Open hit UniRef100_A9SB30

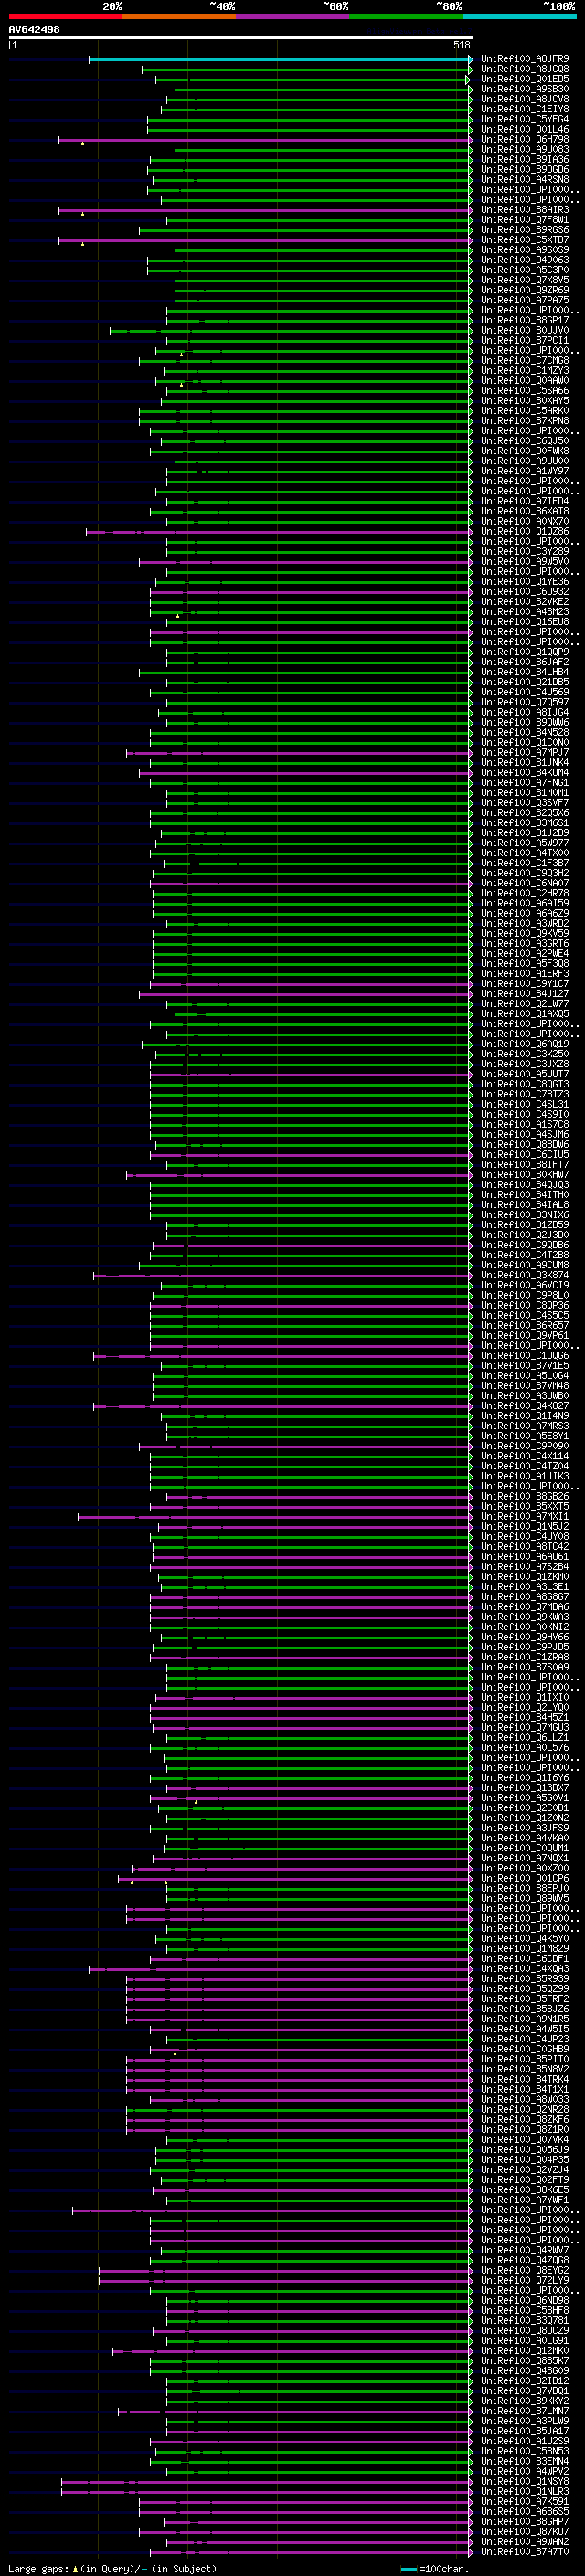tap(524, 89)
